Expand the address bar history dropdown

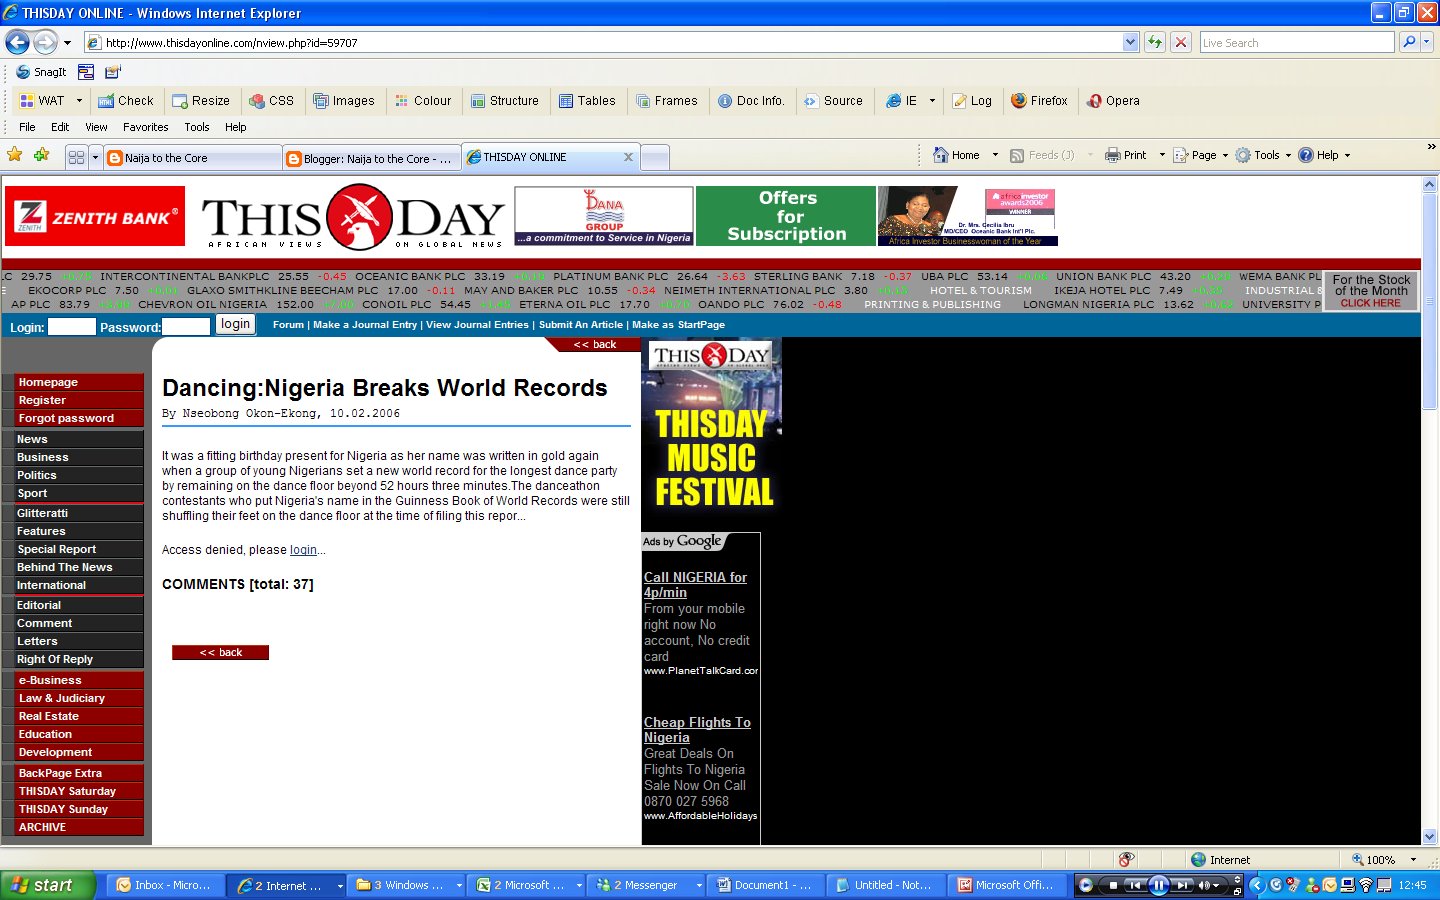coord(1130,42)
